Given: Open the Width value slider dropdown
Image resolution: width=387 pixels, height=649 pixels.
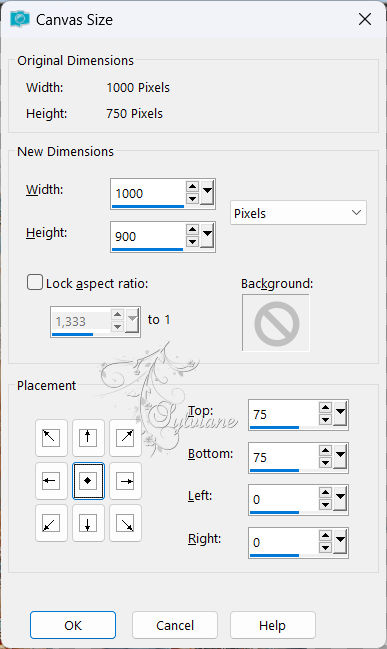Looking at the screenshot, I should (x=208, y=192).
